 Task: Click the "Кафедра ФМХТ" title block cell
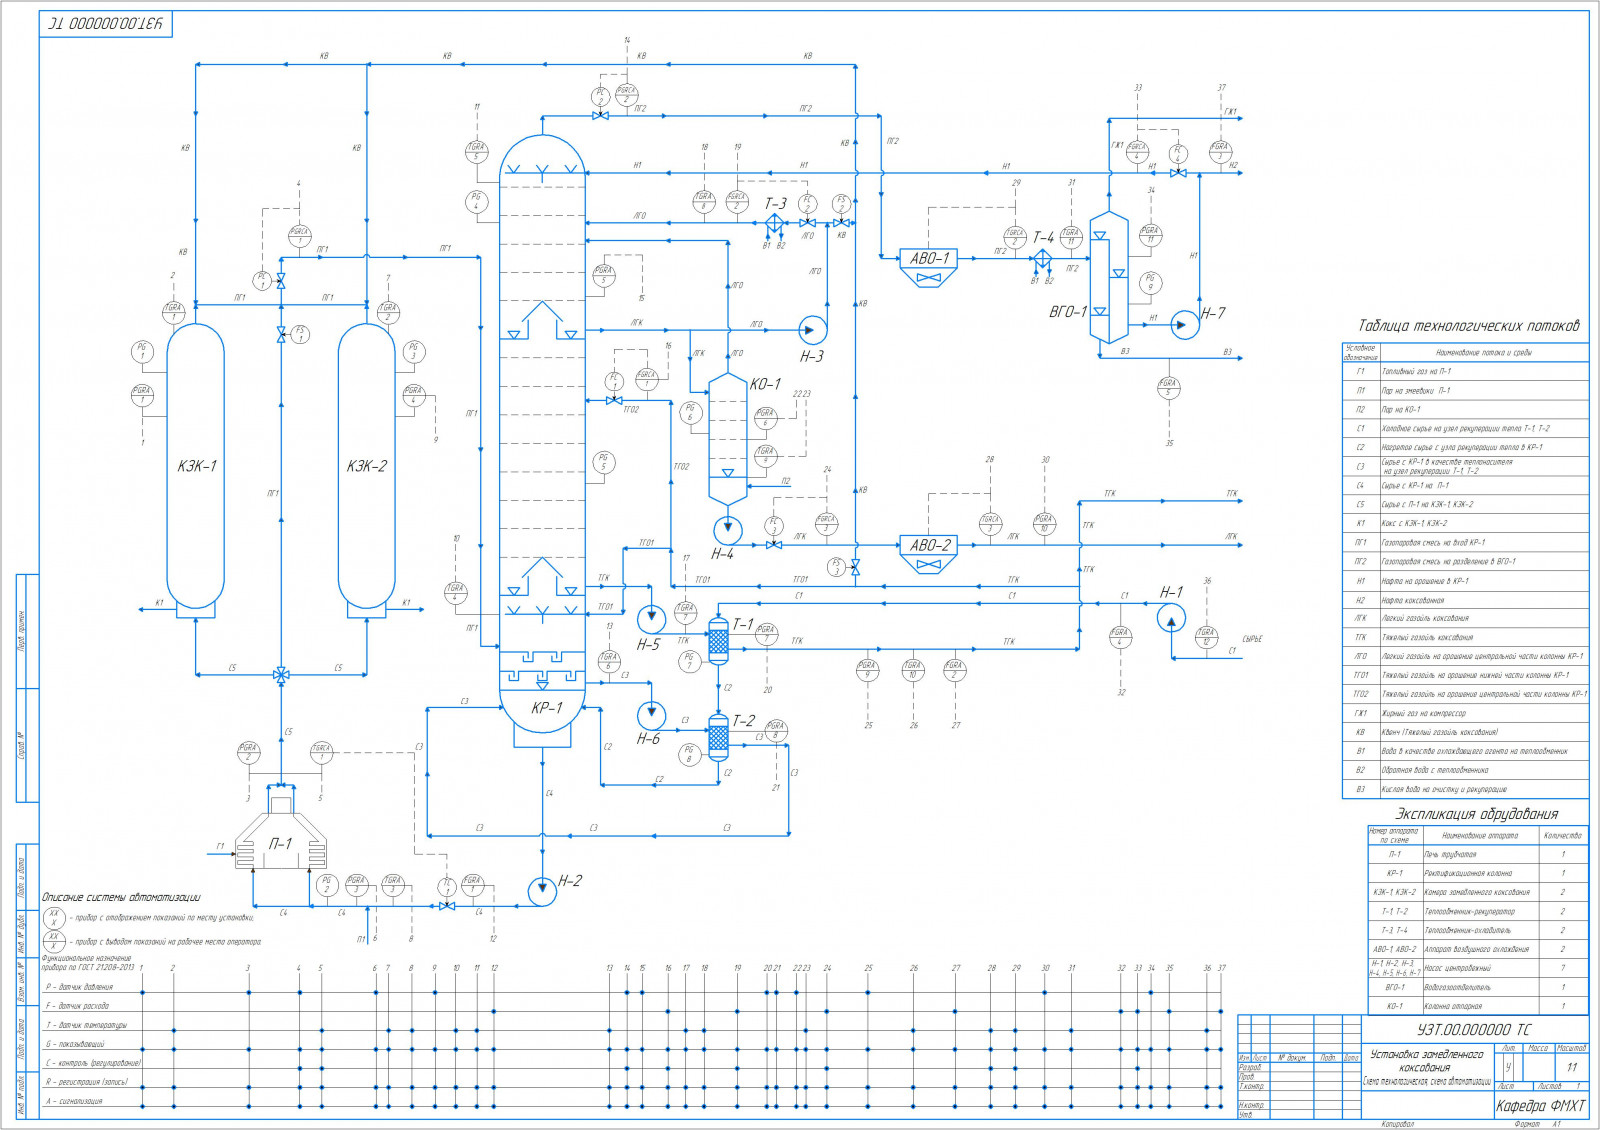coord(1540,1105)
